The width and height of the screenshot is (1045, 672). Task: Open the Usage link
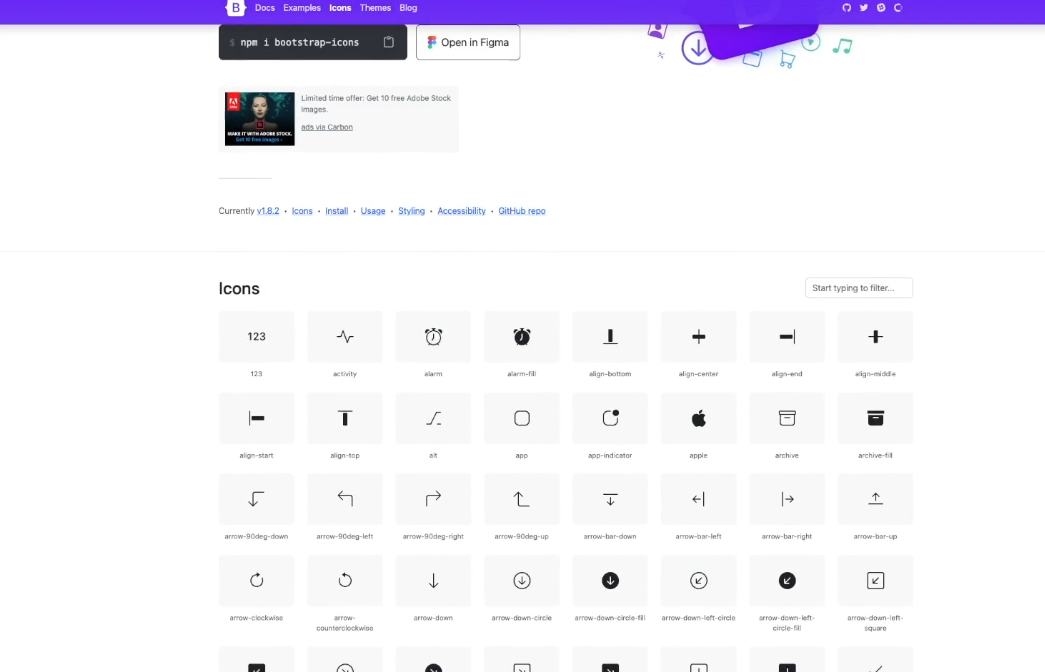(373, 211)
